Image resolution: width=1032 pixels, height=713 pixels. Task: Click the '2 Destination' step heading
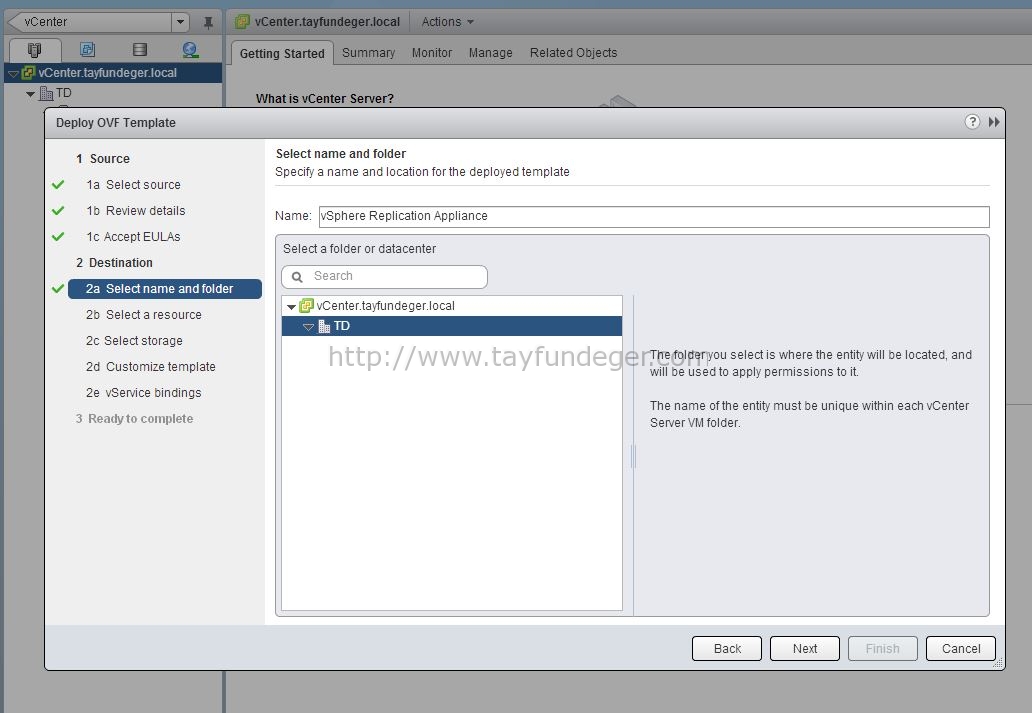pyautogui.click(x=115, y=263)
